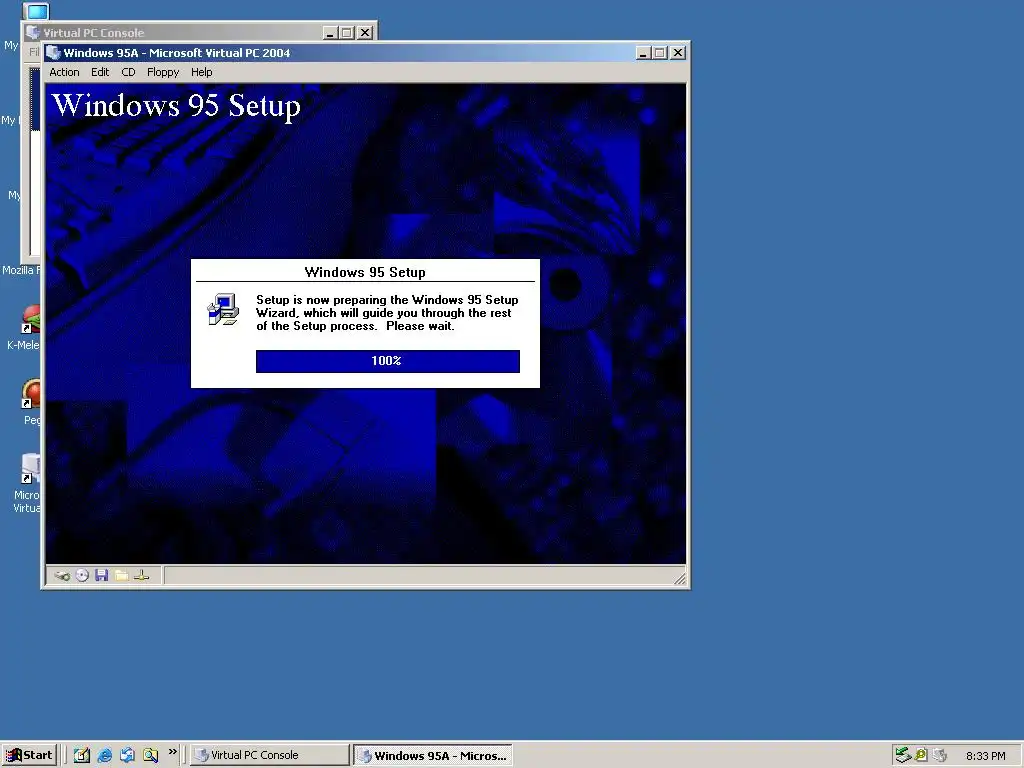Minimize the Virtual PC Console window
Image resolution: width=1024 pixels, height=768 pixels.
click(330, 32)
